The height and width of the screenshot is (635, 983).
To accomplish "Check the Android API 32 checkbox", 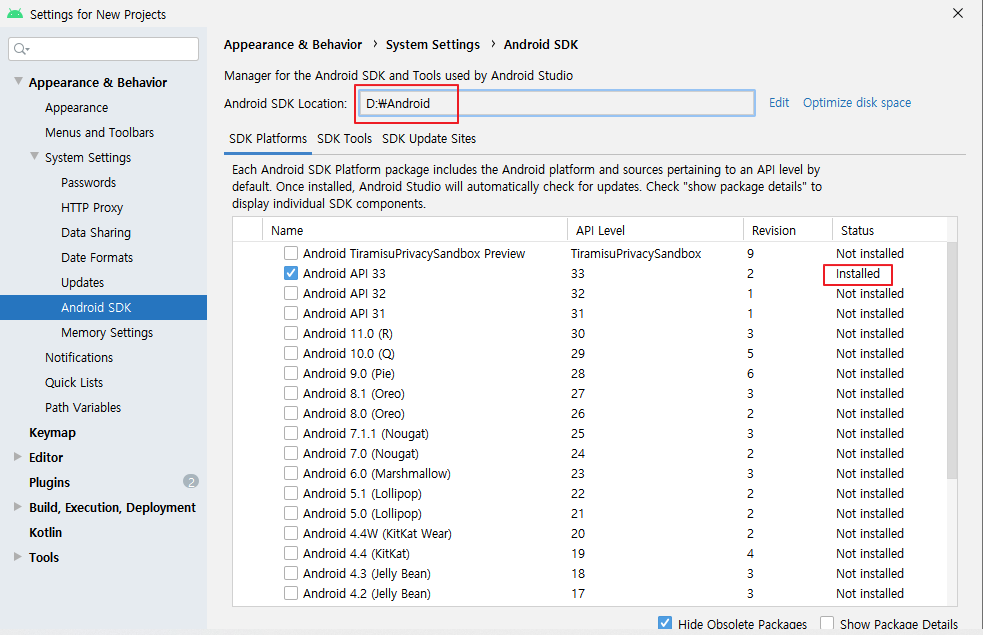I will click(x=290, y=293).
